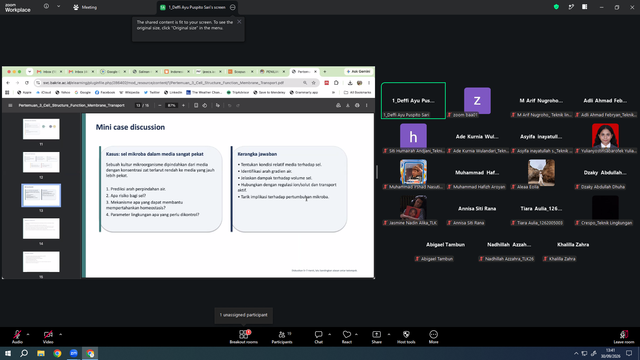This screenshot has height=360, width=640.
Task: Click the PDF page number field
Action: (138, 105)
